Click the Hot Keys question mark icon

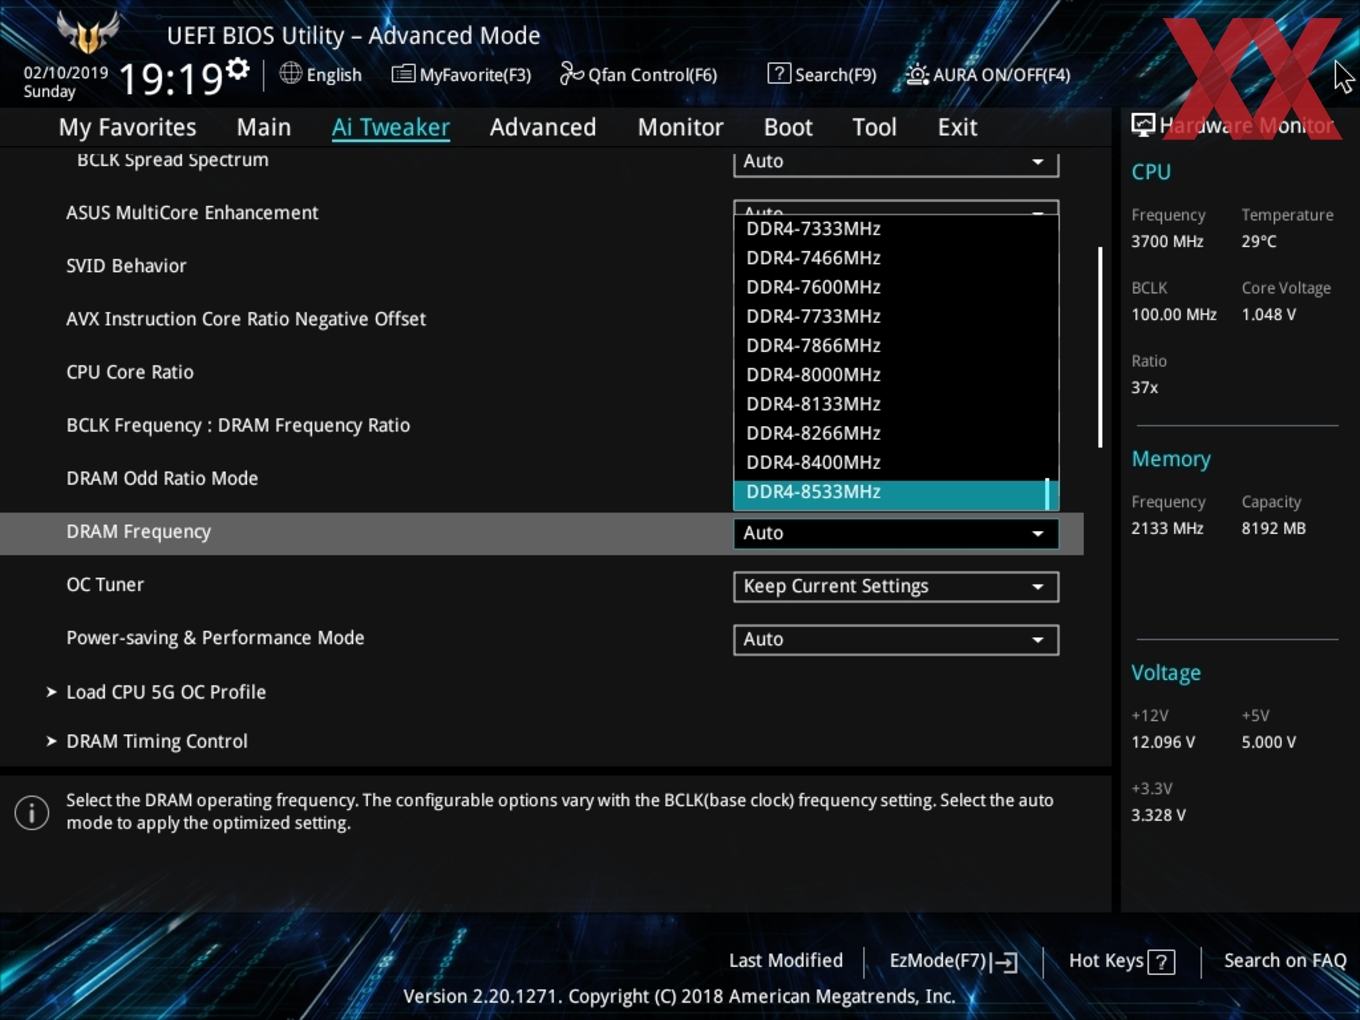click(x=1161, y=962)
